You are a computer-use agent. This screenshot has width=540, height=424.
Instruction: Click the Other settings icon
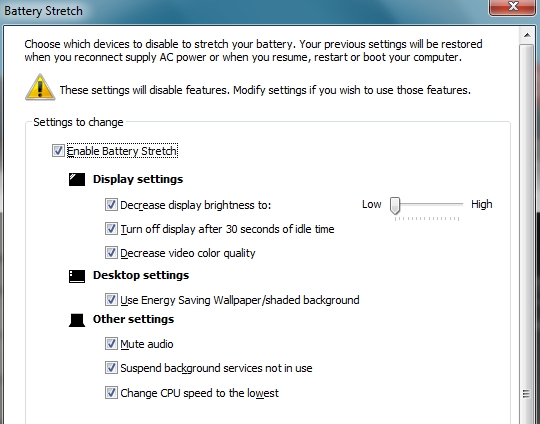click(x=77, y=320)
